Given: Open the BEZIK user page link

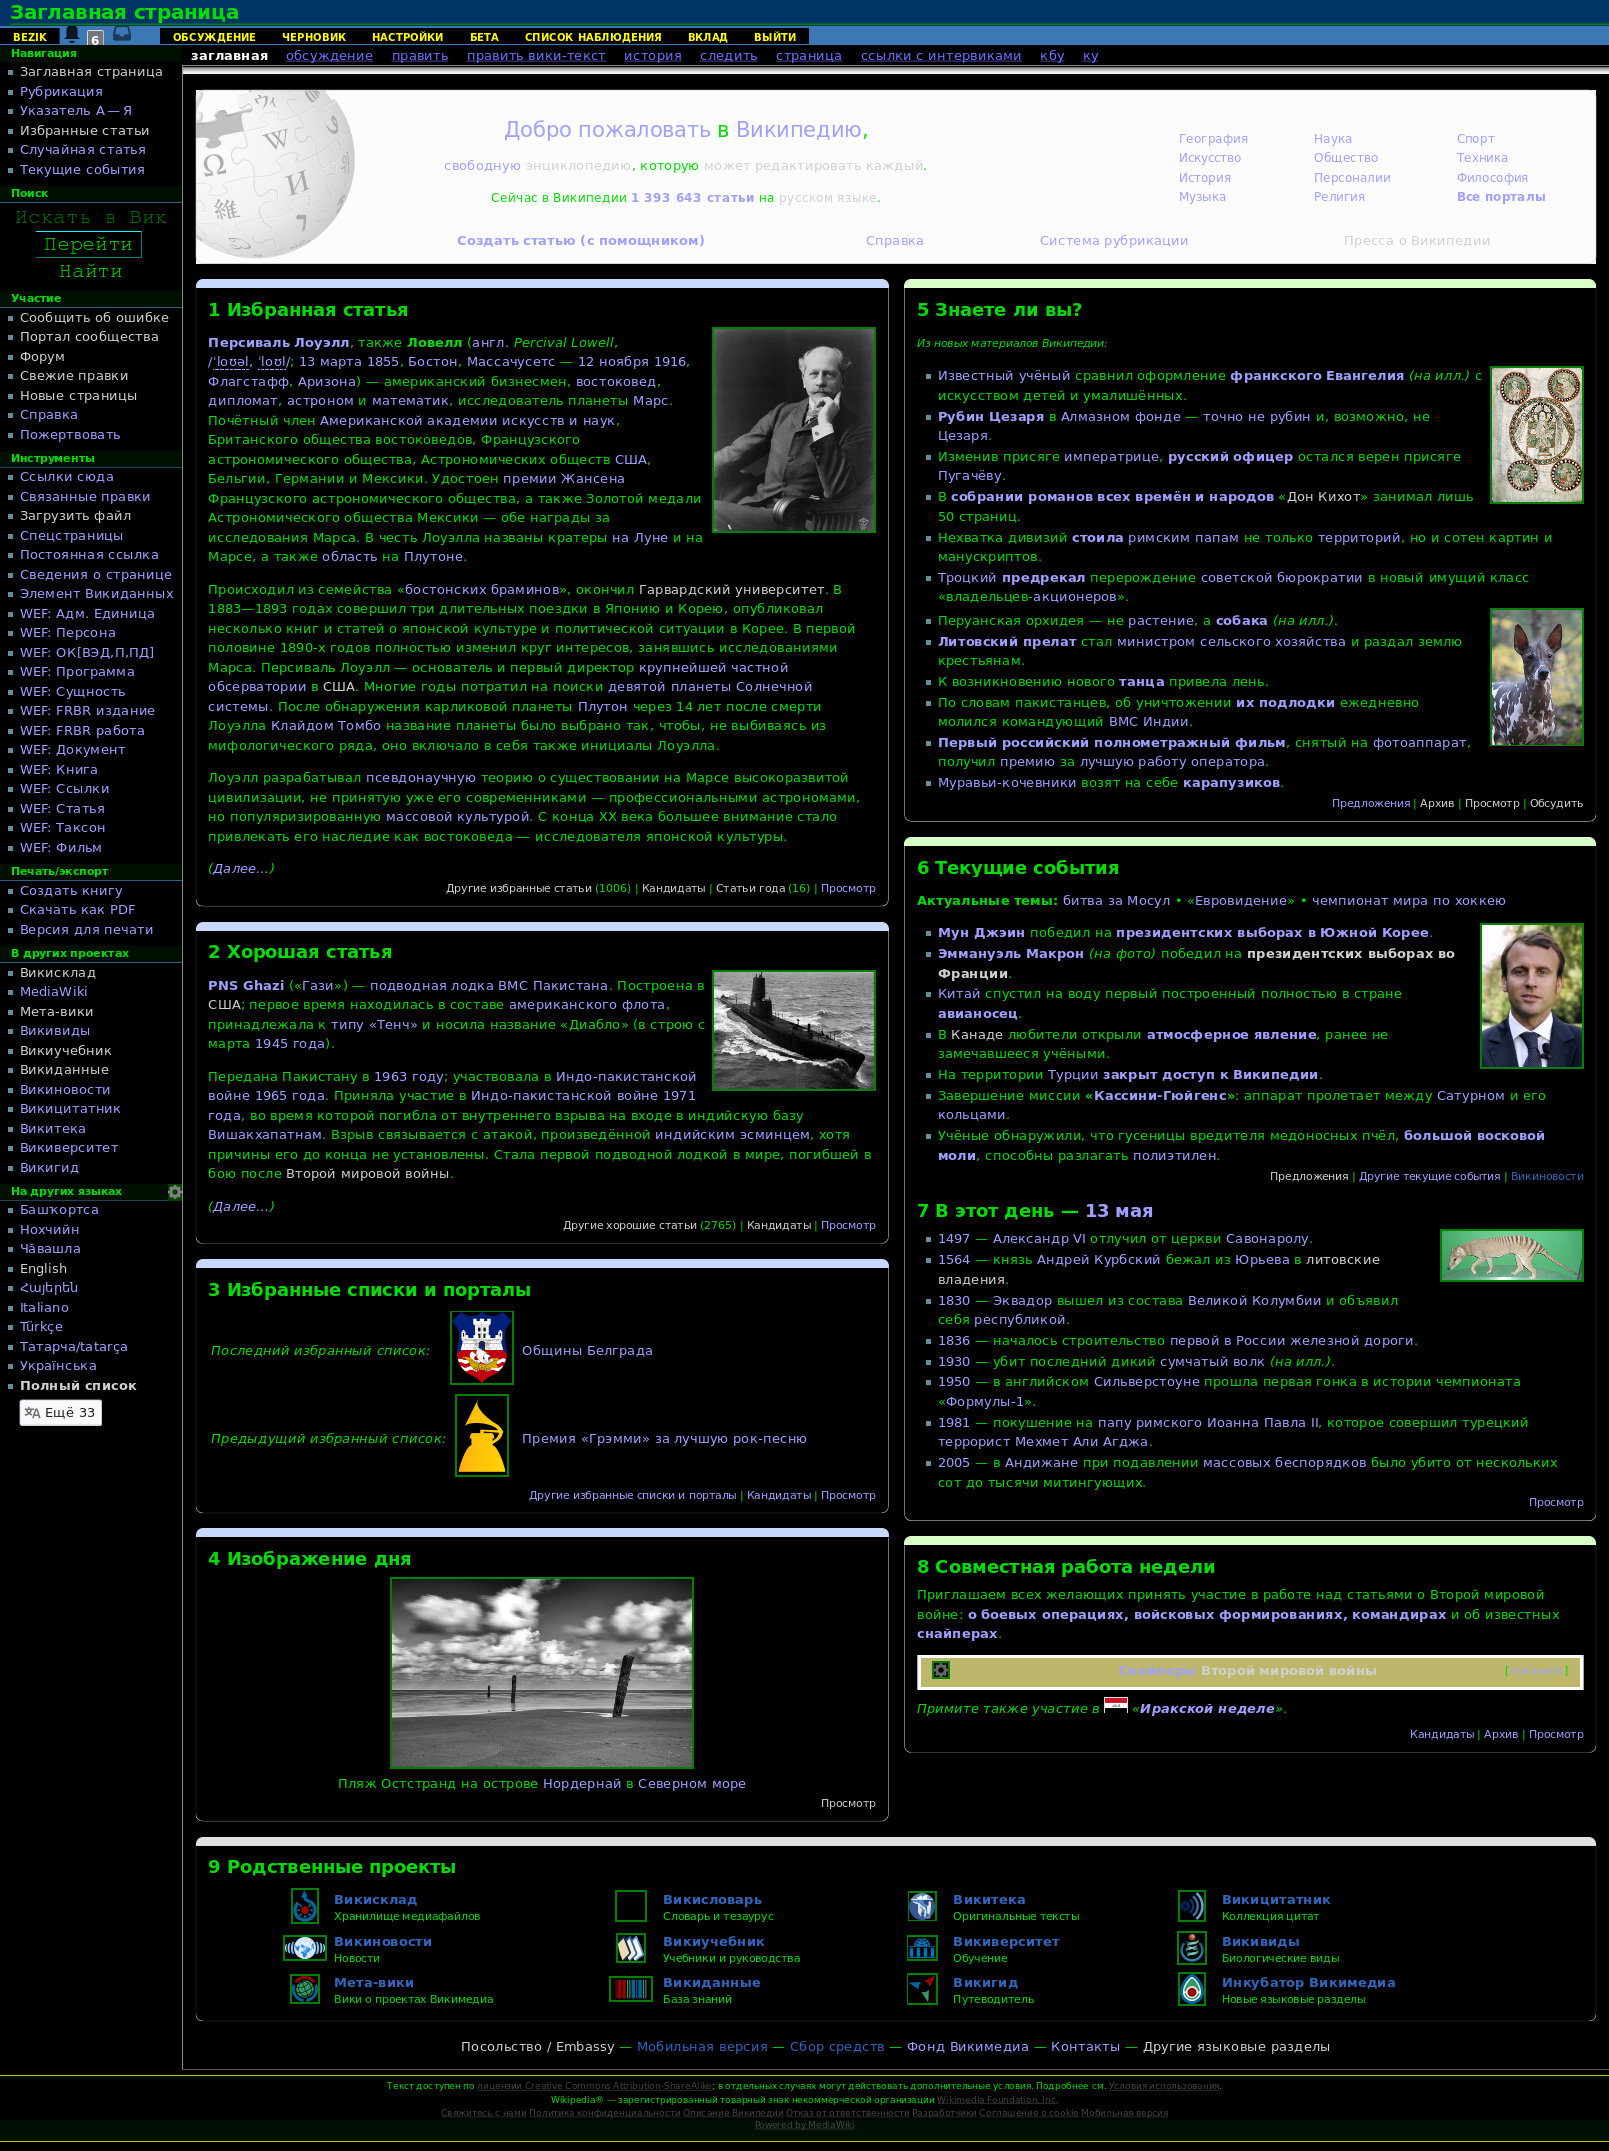Looking at the screenshot, I should (x=30, y=37).
